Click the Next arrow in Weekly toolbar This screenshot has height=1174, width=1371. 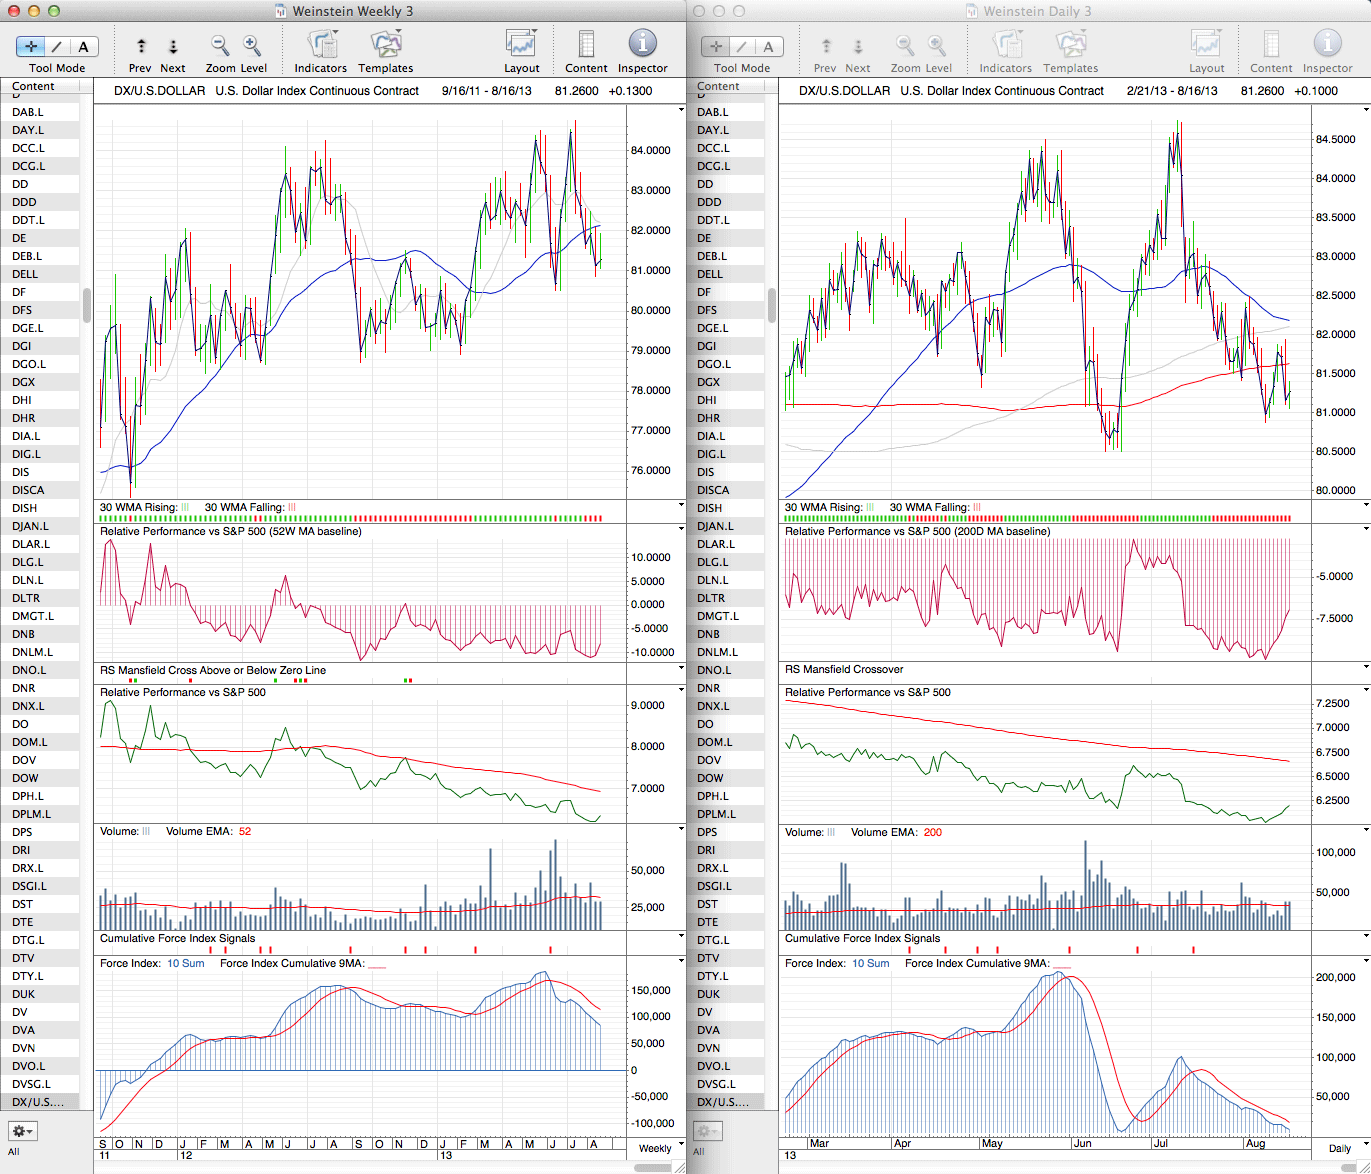(x=173, y=46)
